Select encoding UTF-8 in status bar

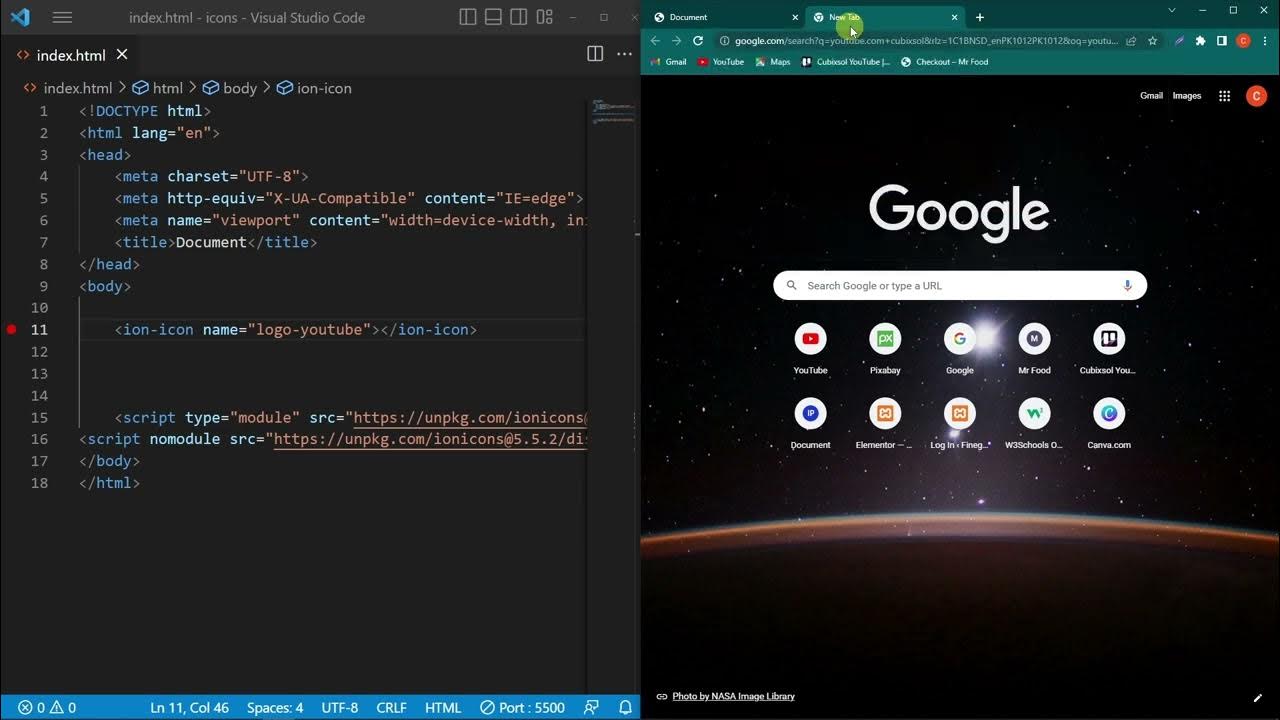click(x=340, y=707)
